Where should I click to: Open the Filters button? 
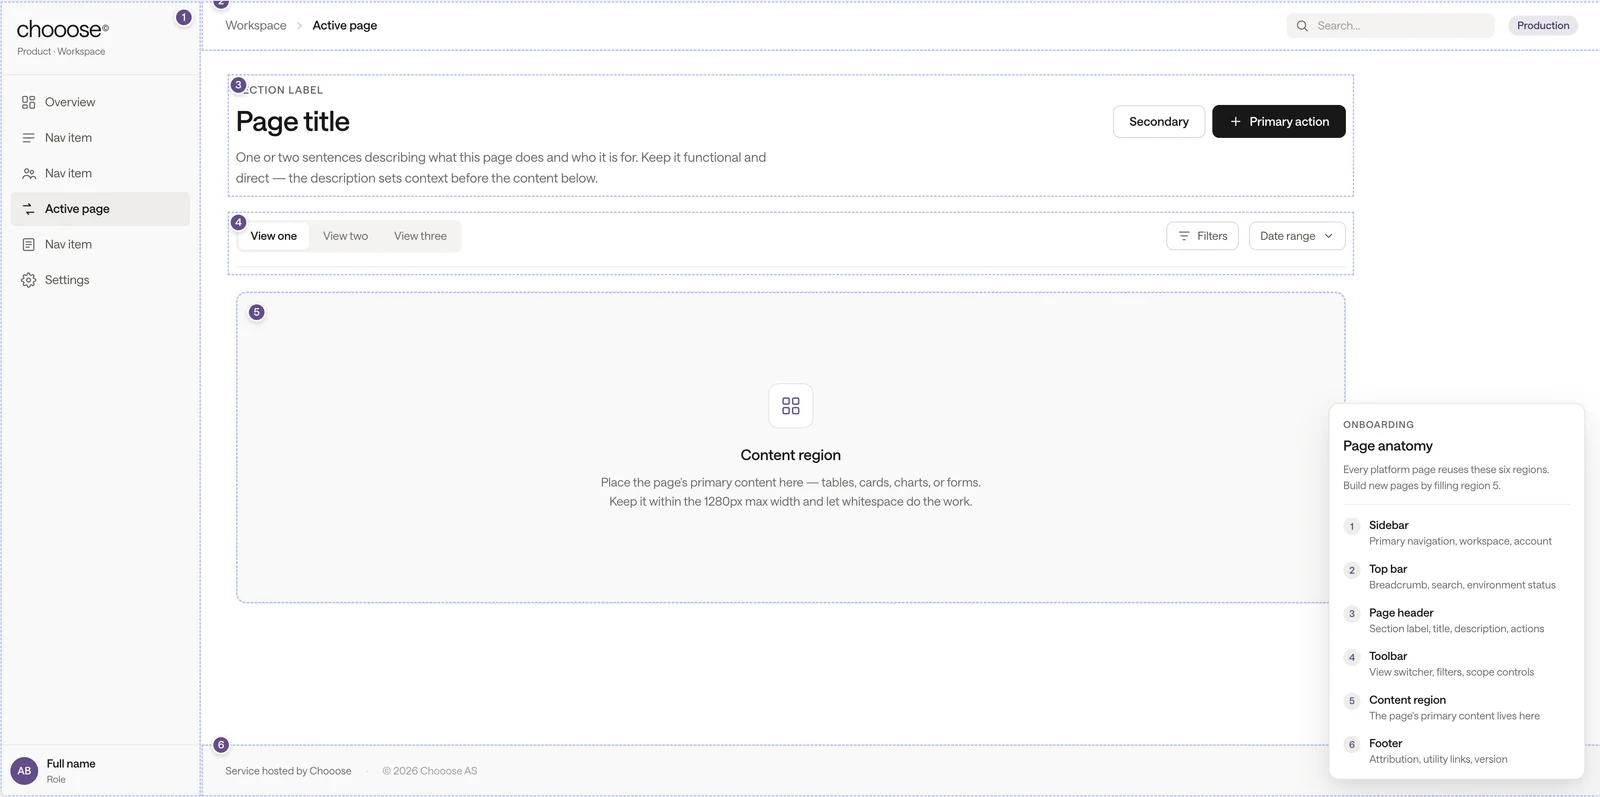[x=1202, y=236]
